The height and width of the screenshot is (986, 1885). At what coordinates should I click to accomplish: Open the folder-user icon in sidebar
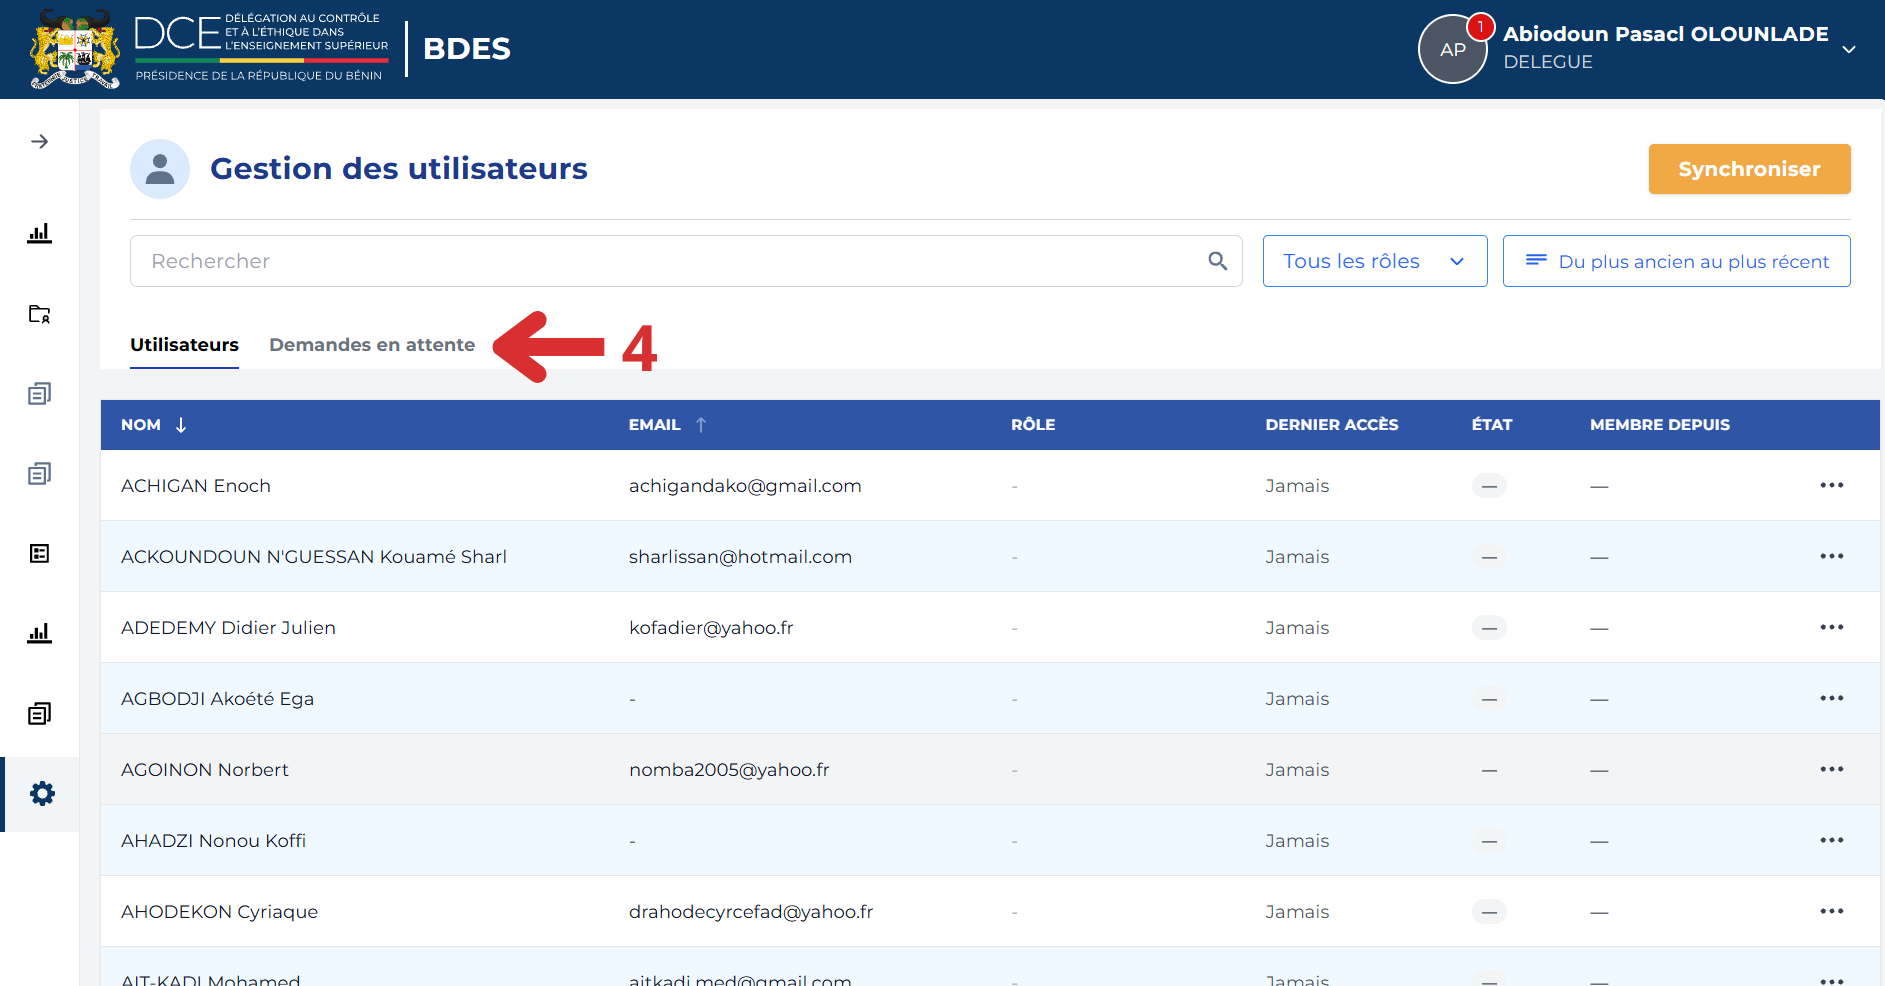coord(39,314)
